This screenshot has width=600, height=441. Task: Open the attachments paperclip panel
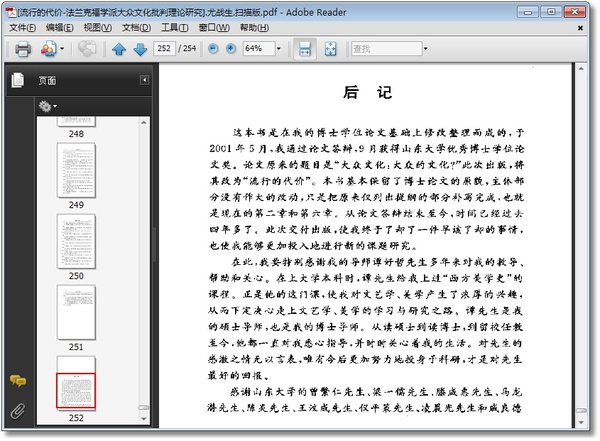click(18, 411)
